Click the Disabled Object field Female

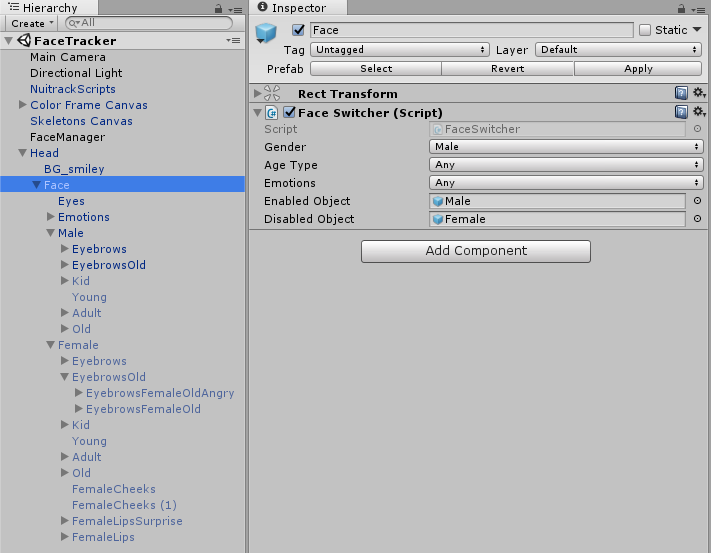(x=557, y=219)
